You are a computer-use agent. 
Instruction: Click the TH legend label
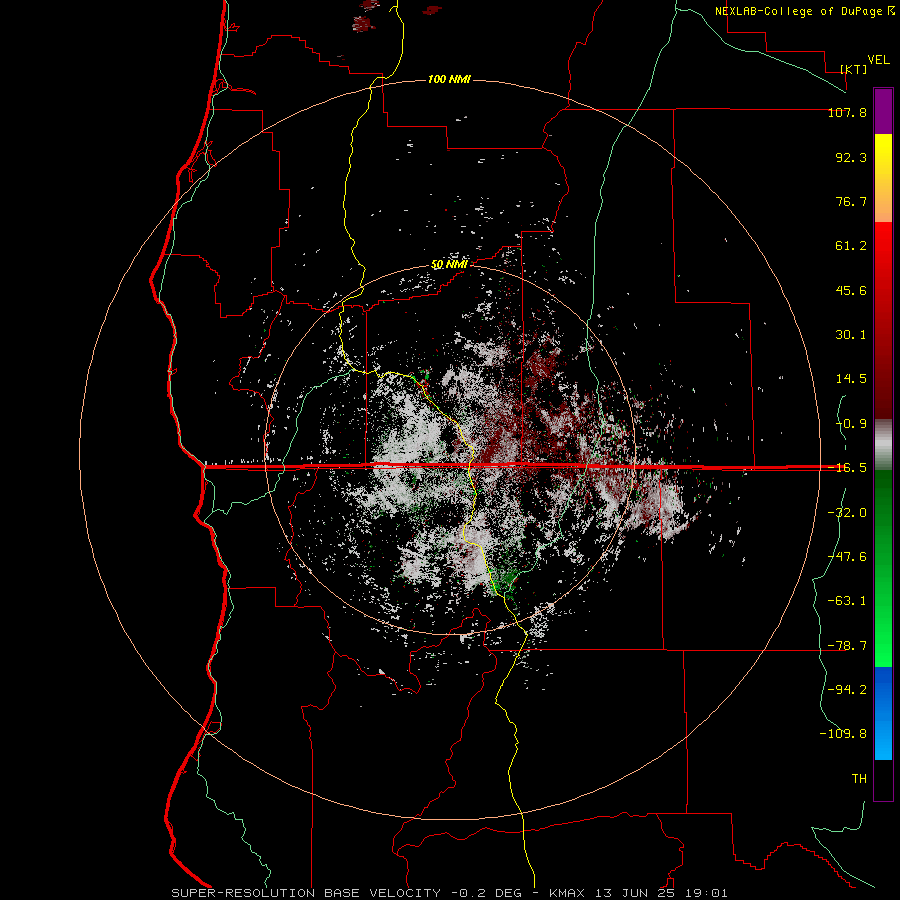point(859,779)
